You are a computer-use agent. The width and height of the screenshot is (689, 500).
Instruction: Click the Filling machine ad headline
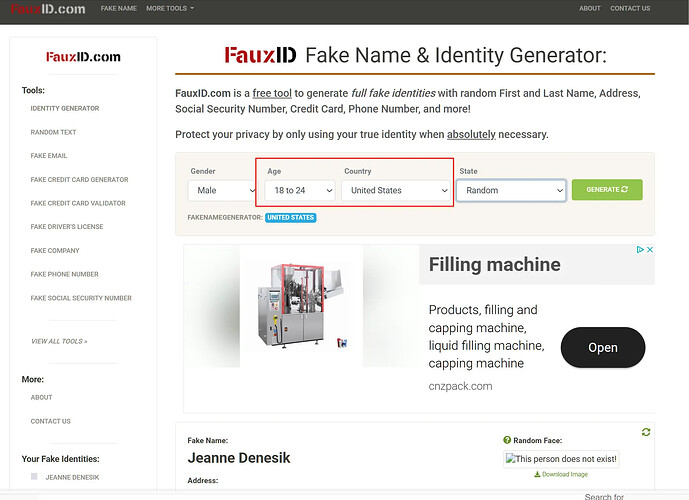pos(494,264)
